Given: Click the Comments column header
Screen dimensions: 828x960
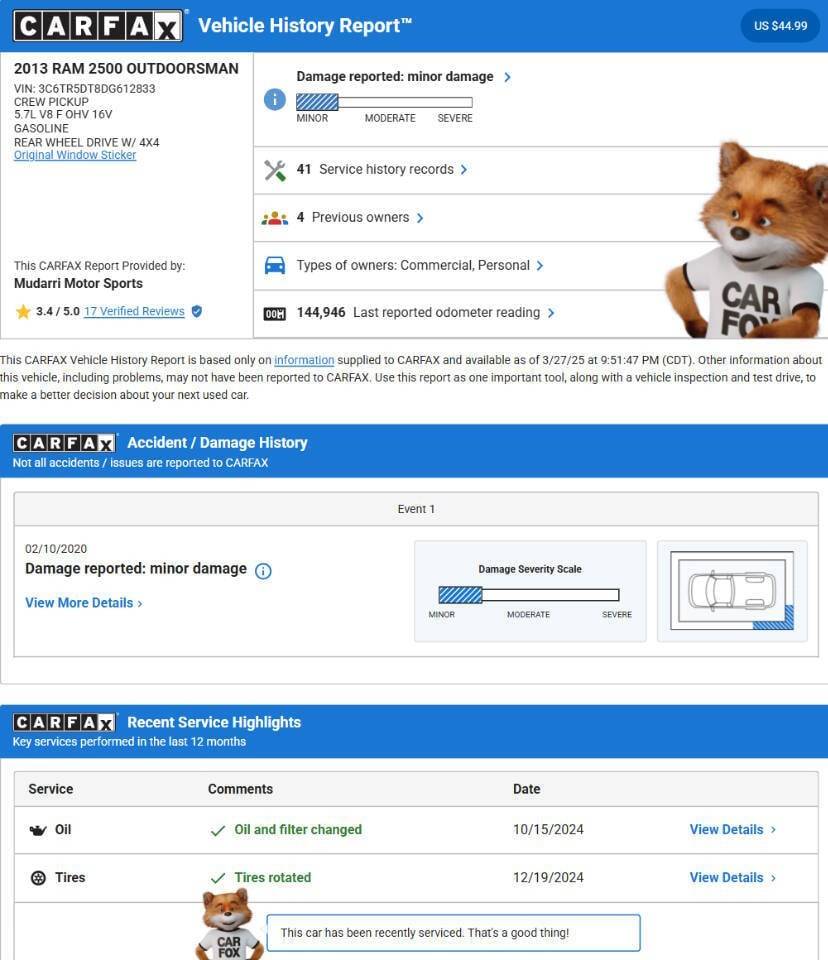Looking at the screenshot, I should click(240, 789).
